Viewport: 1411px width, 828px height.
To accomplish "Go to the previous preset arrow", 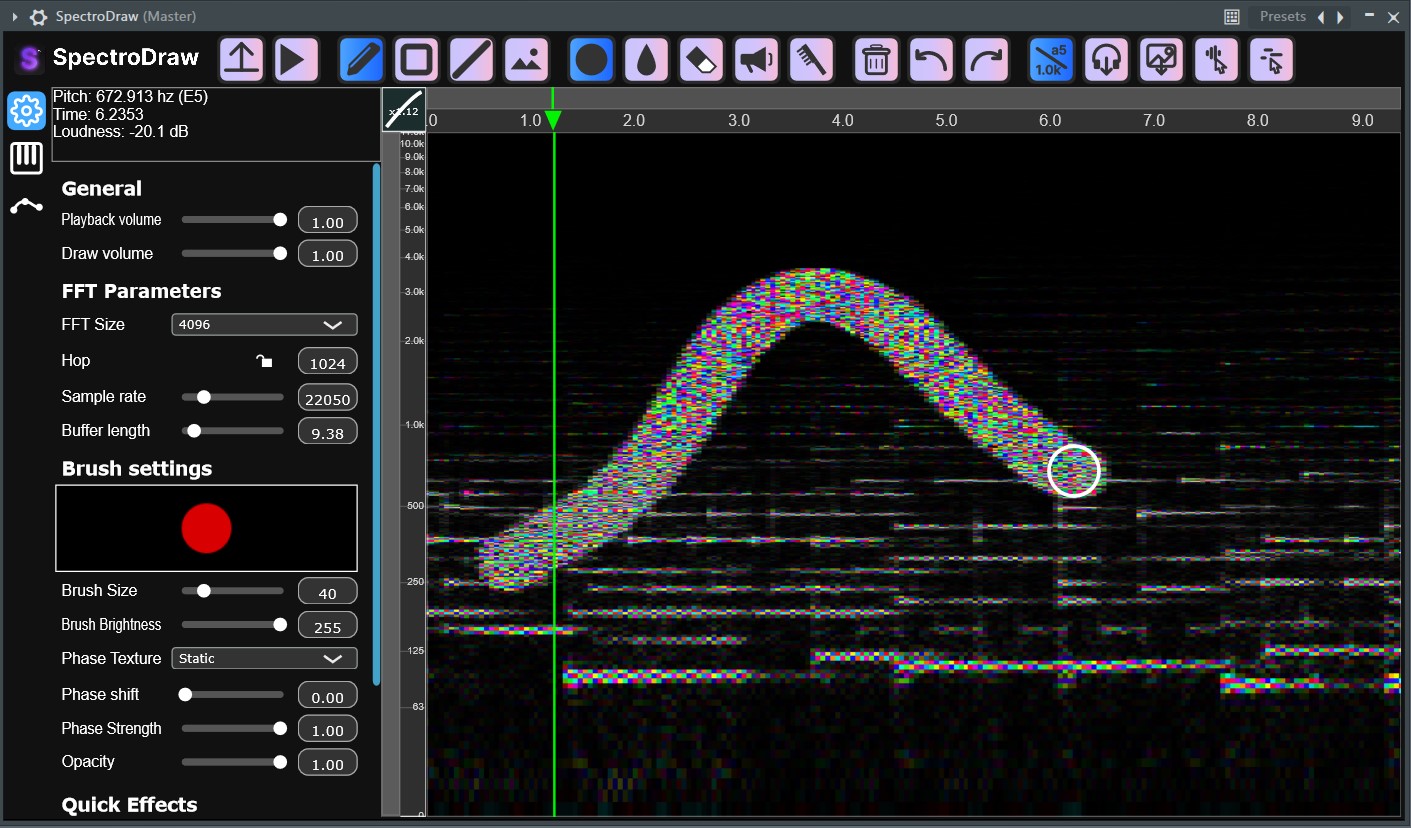I will (1321, 17).
